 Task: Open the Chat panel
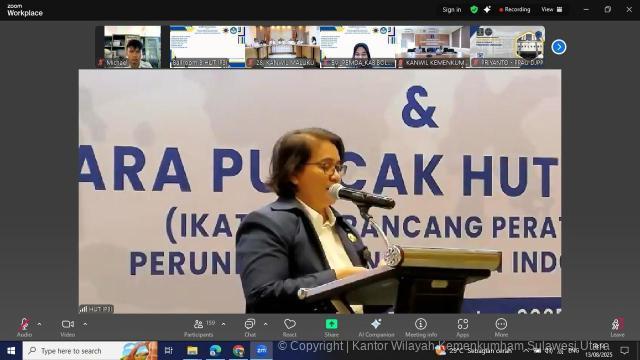(x=250, y=328)
